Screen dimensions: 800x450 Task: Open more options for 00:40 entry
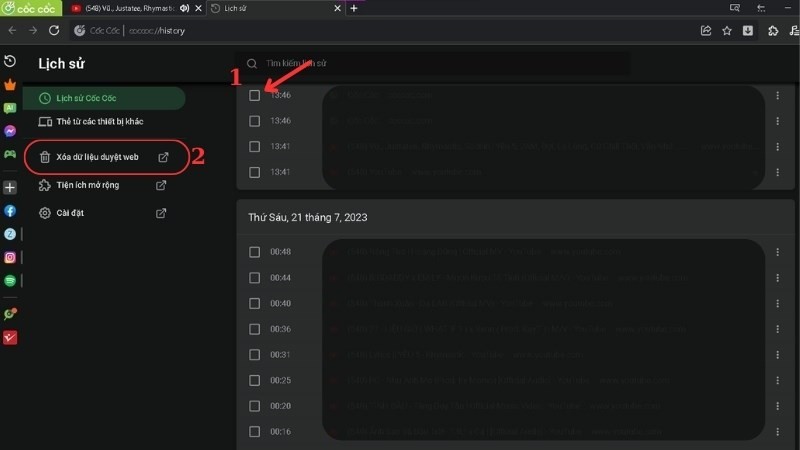coord(778,304)
